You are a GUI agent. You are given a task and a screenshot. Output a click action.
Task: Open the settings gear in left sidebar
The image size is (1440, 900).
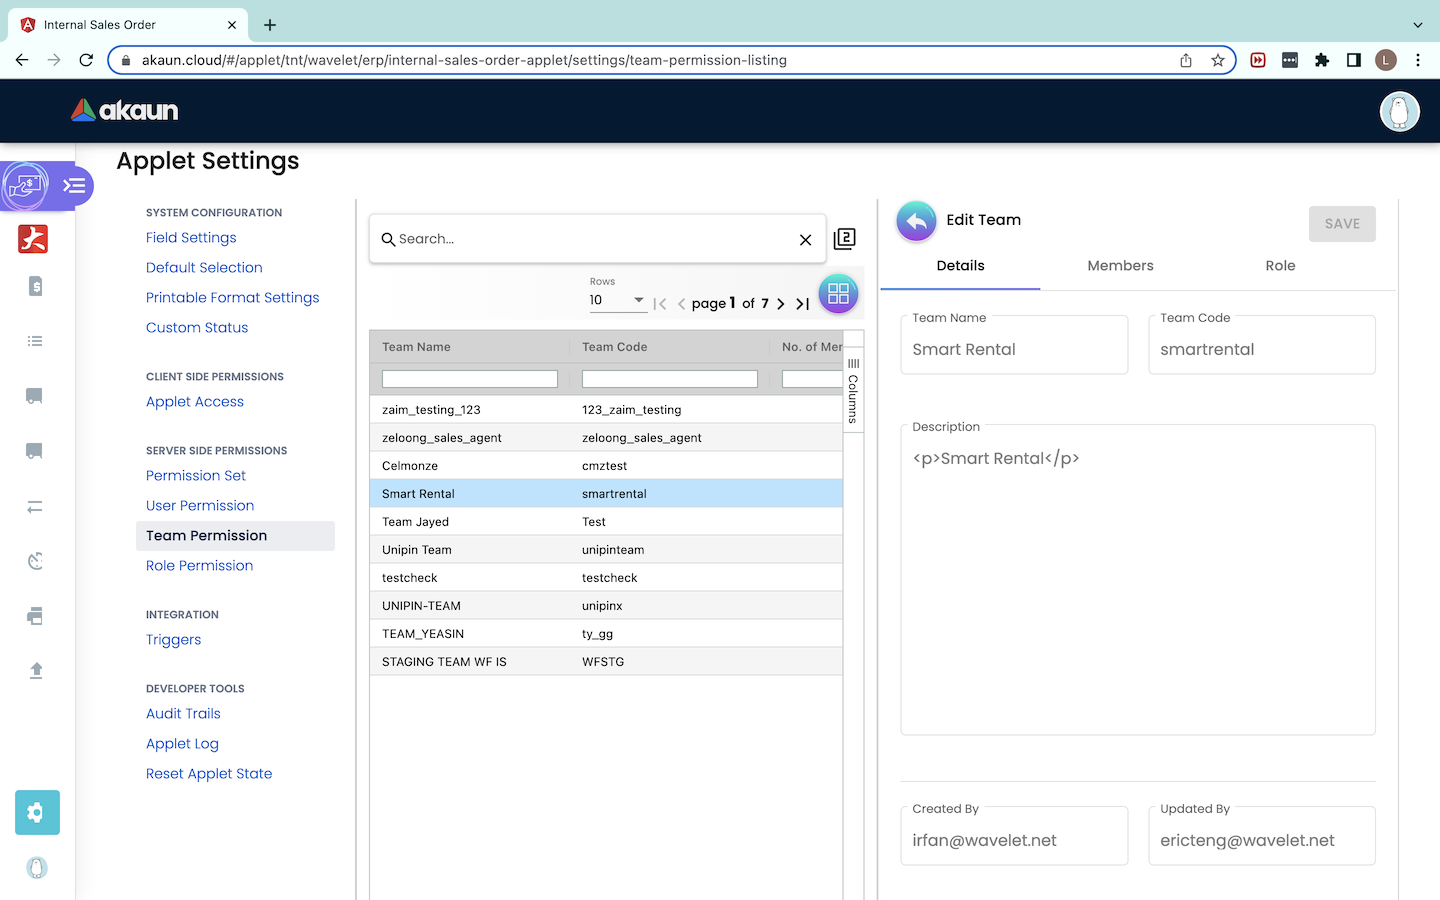(x=37, y=812)
